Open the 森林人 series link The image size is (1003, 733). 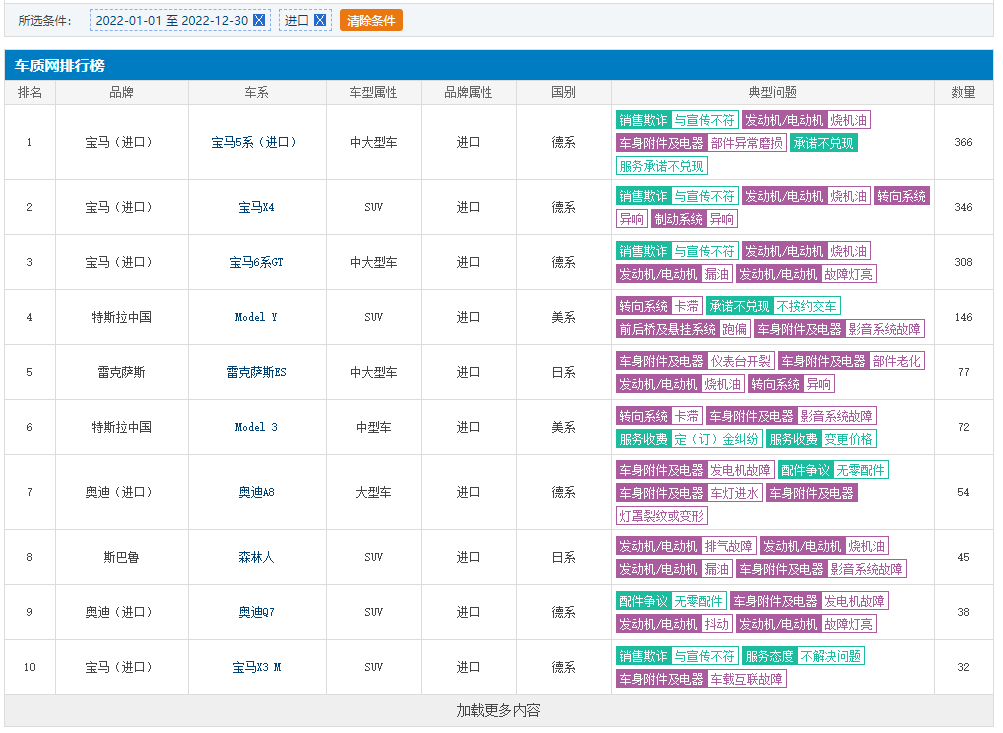tap(256, 557)
